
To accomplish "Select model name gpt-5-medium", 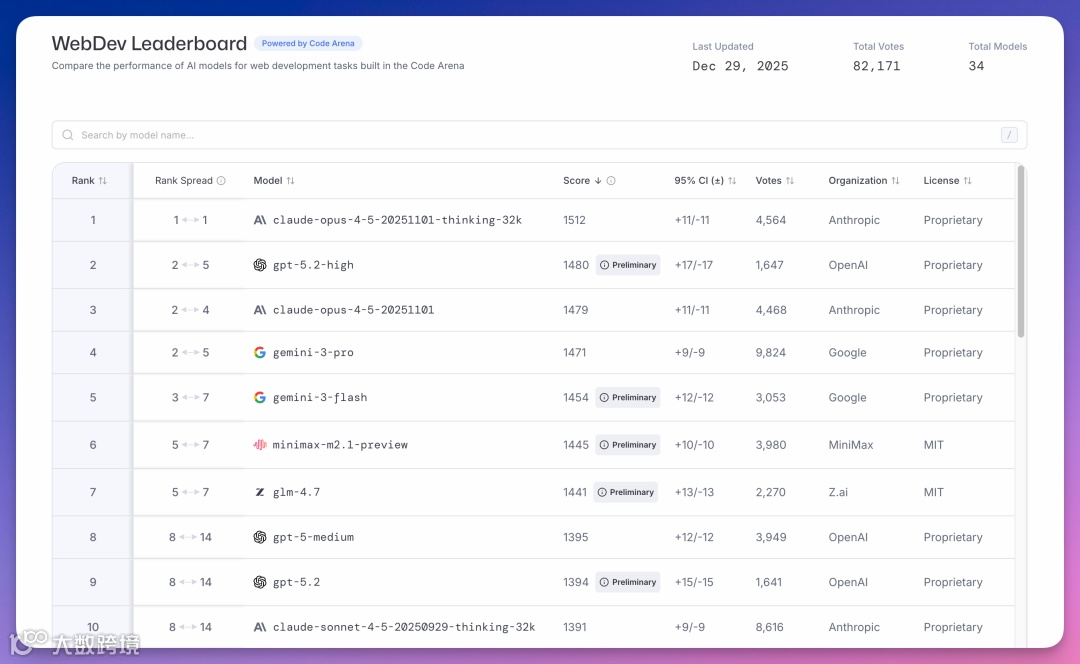I will coord(313,537).
